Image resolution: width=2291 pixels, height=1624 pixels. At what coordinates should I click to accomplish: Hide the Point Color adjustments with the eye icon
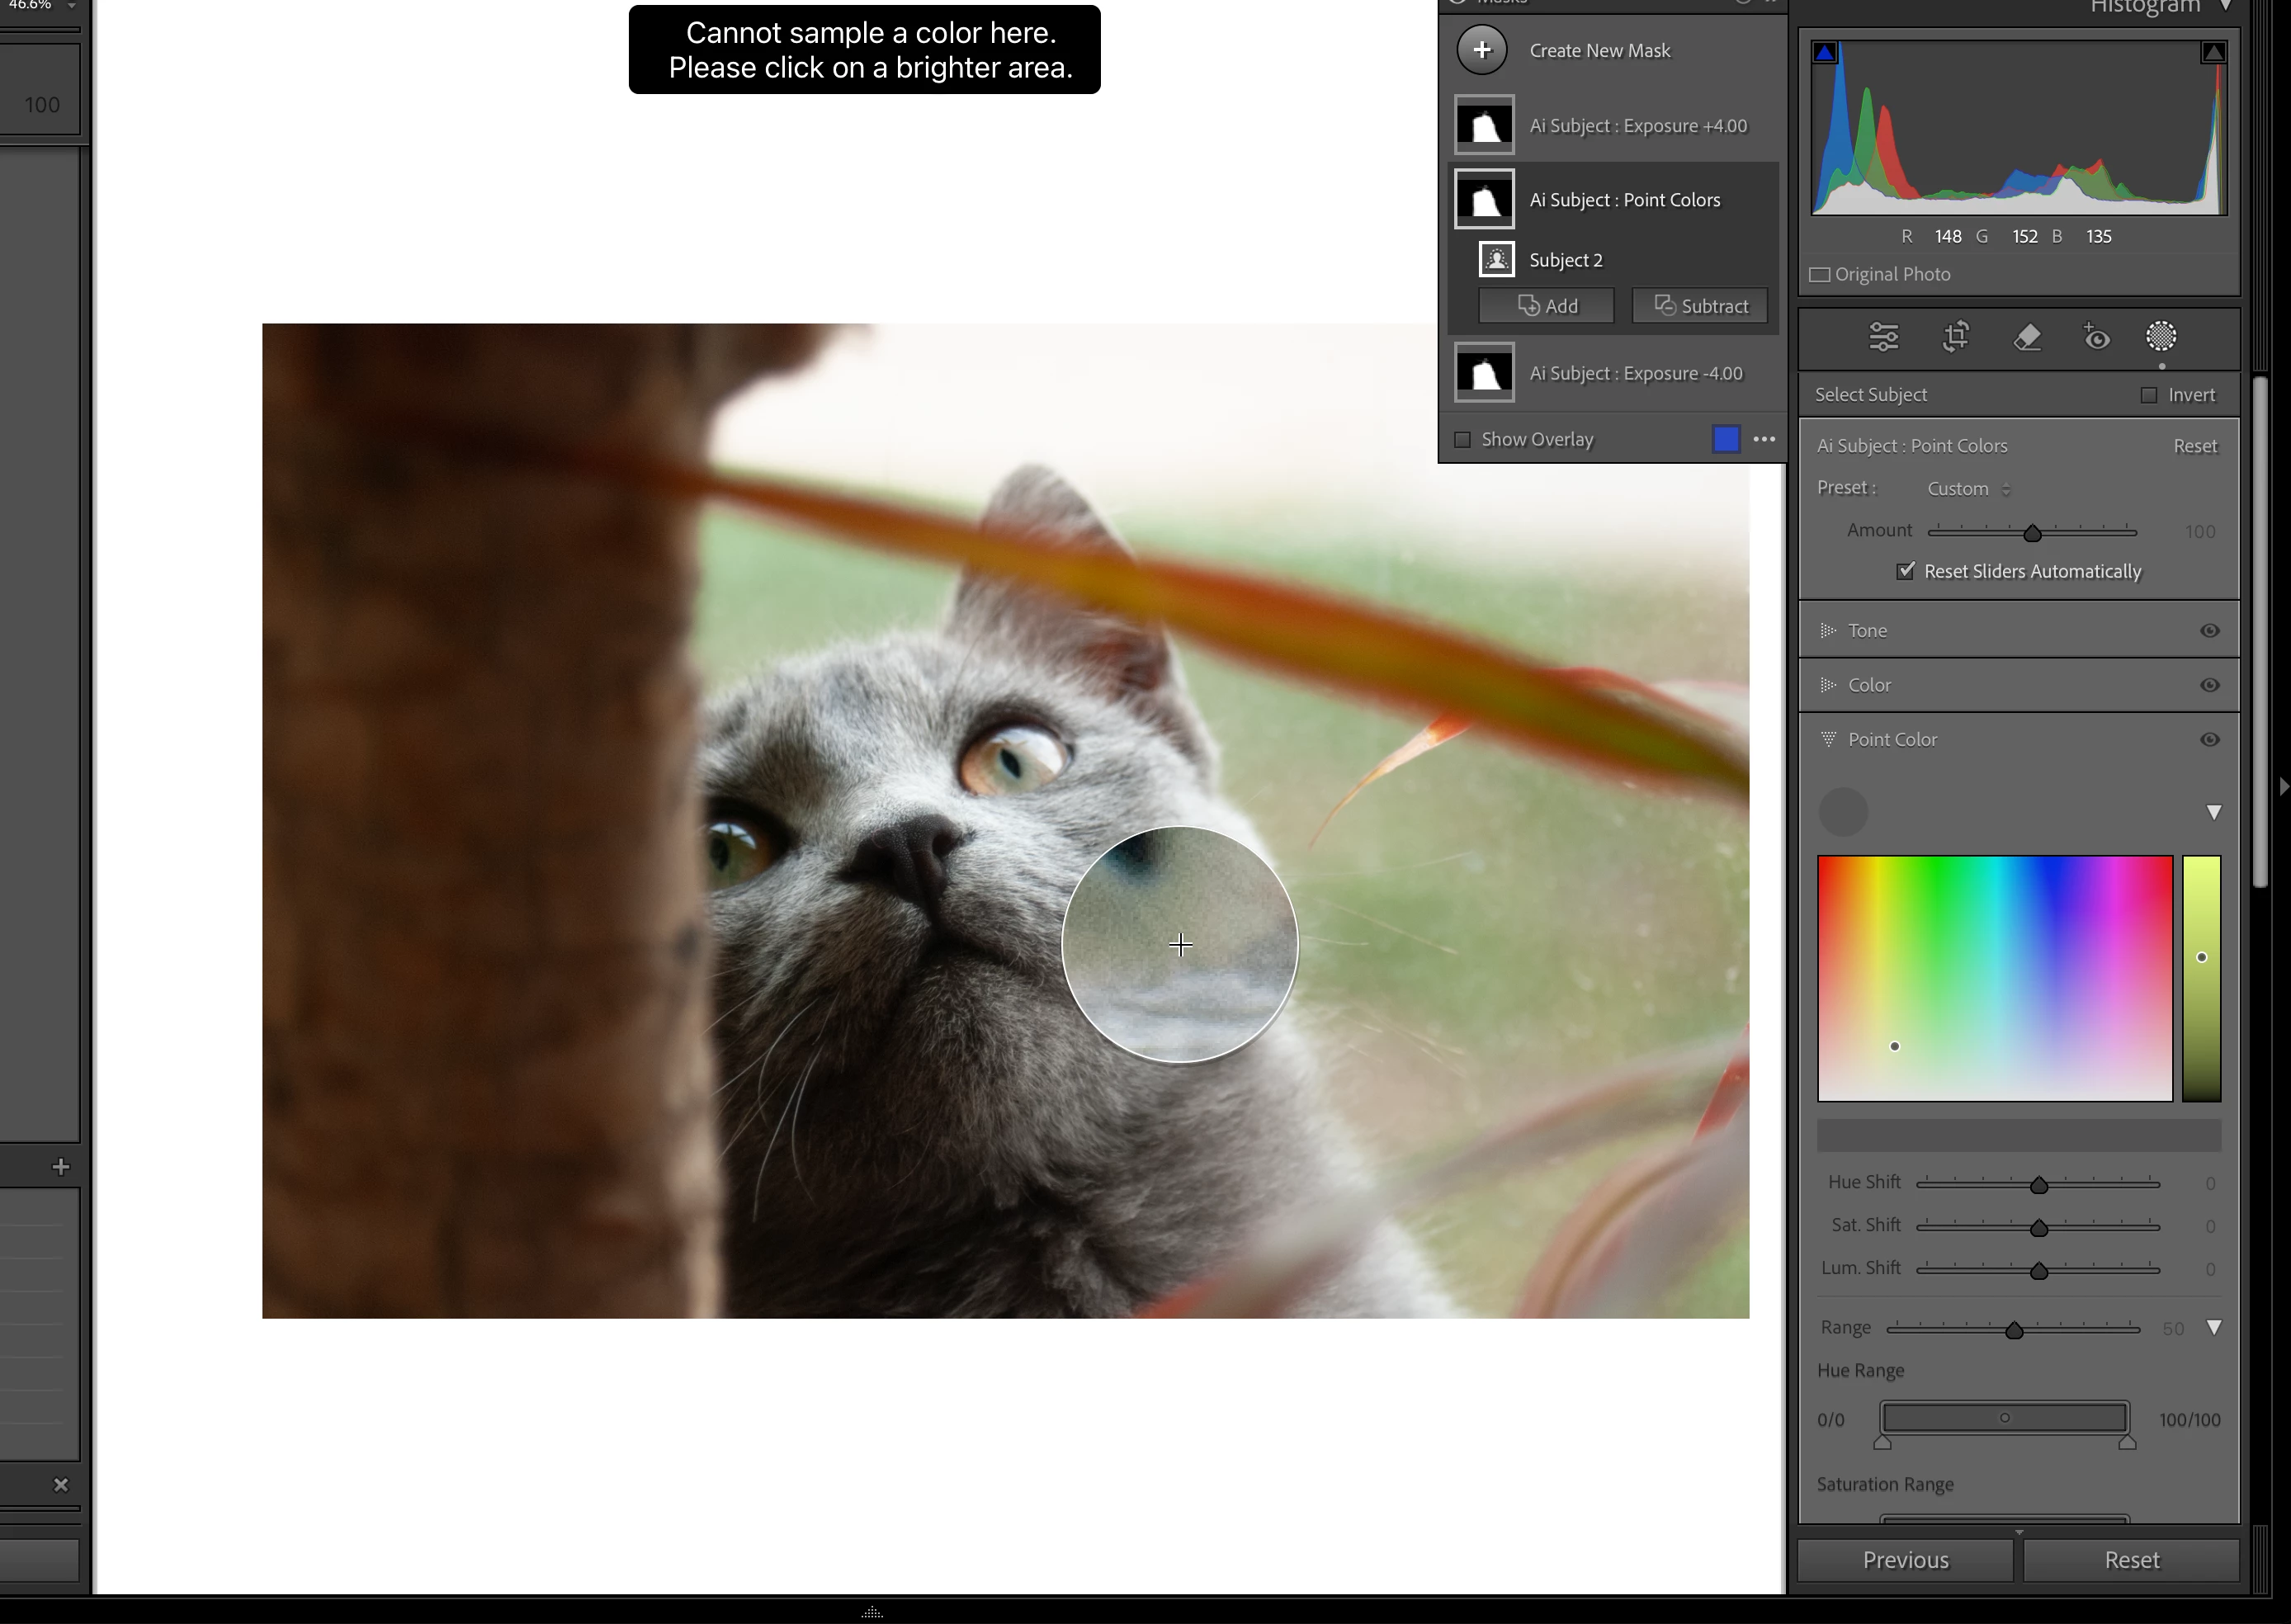(x=2210, y=740)
